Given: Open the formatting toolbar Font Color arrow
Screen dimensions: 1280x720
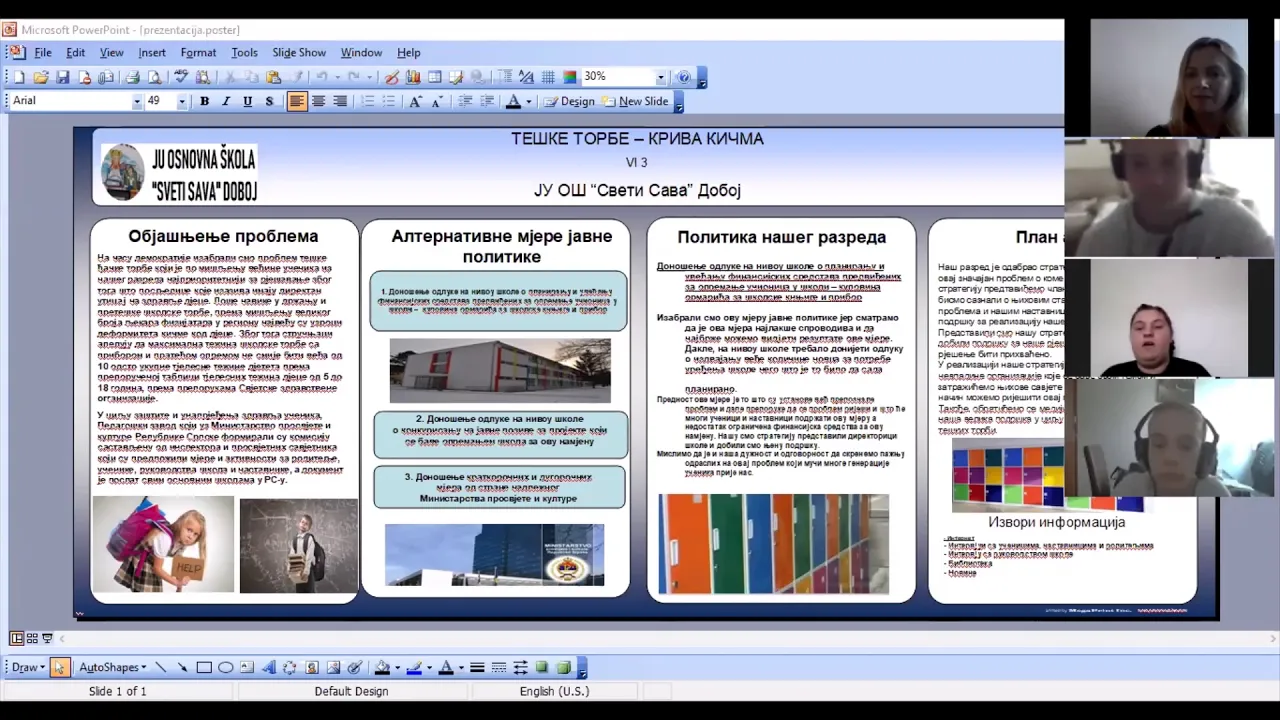Looking at the screenshot, I should click(x=528, y=101).
